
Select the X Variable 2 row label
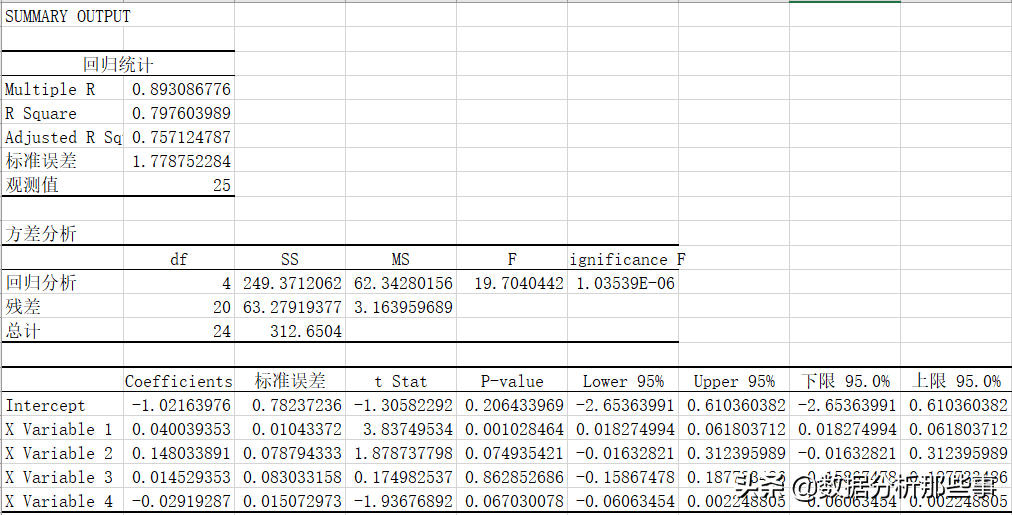(x=59, y=454)
